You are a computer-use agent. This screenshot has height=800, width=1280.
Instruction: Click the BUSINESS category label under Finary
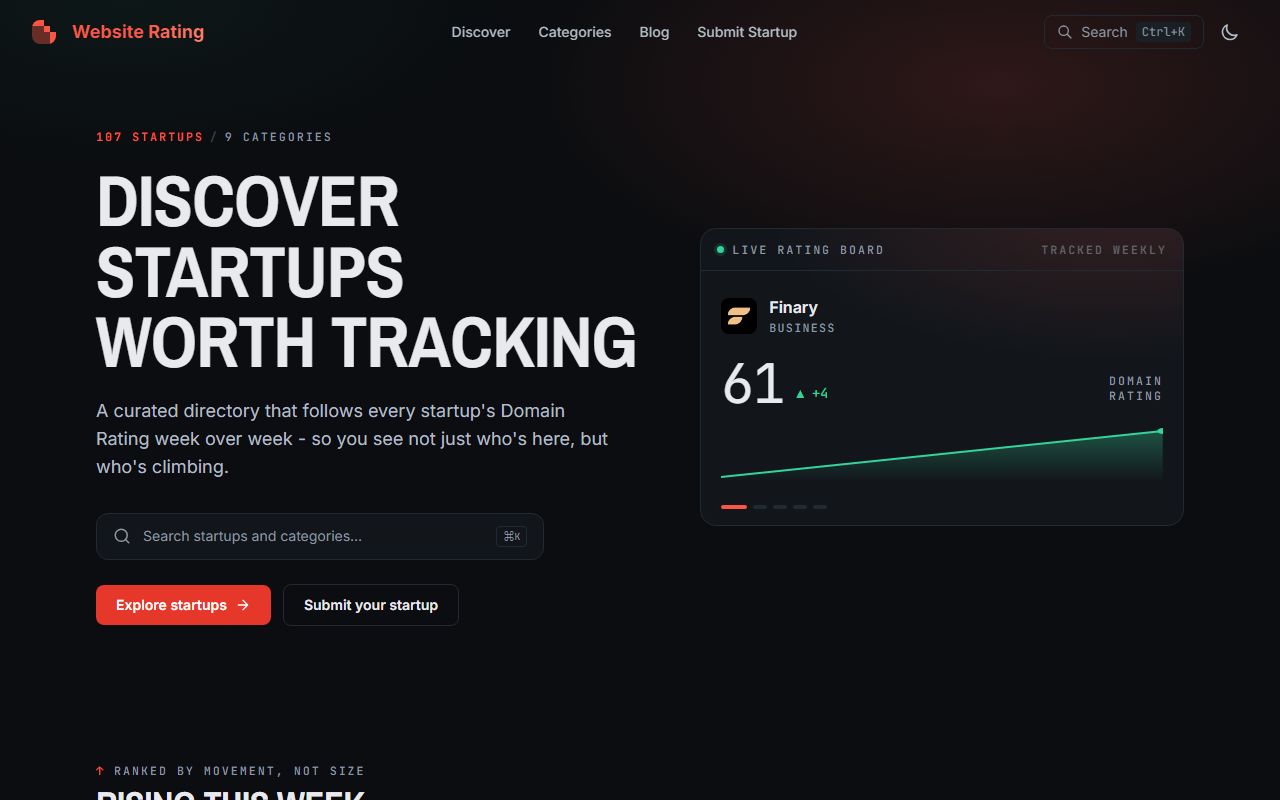[802, 328]
